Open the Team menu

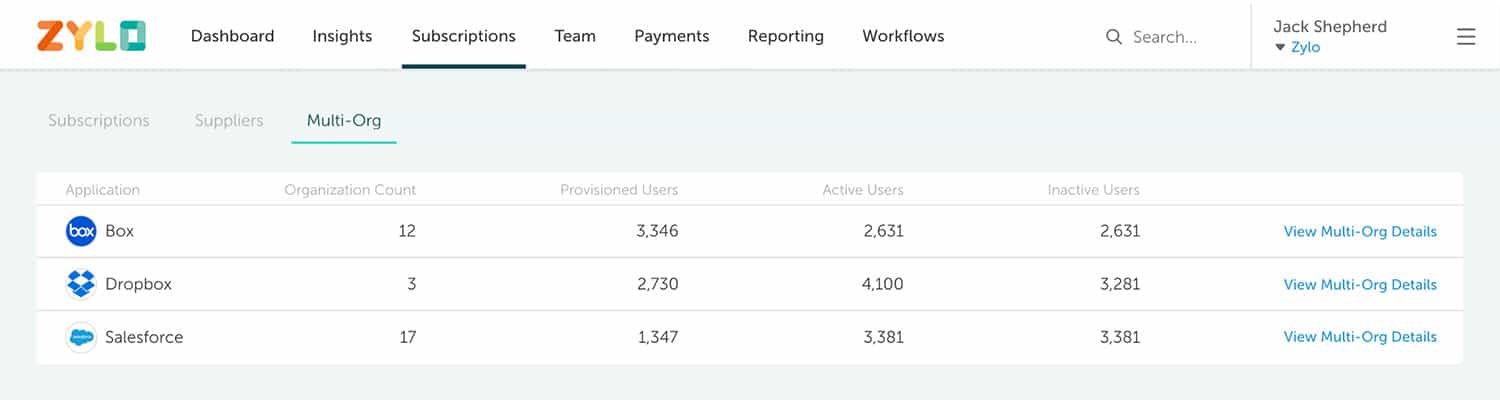pos(575,36)
